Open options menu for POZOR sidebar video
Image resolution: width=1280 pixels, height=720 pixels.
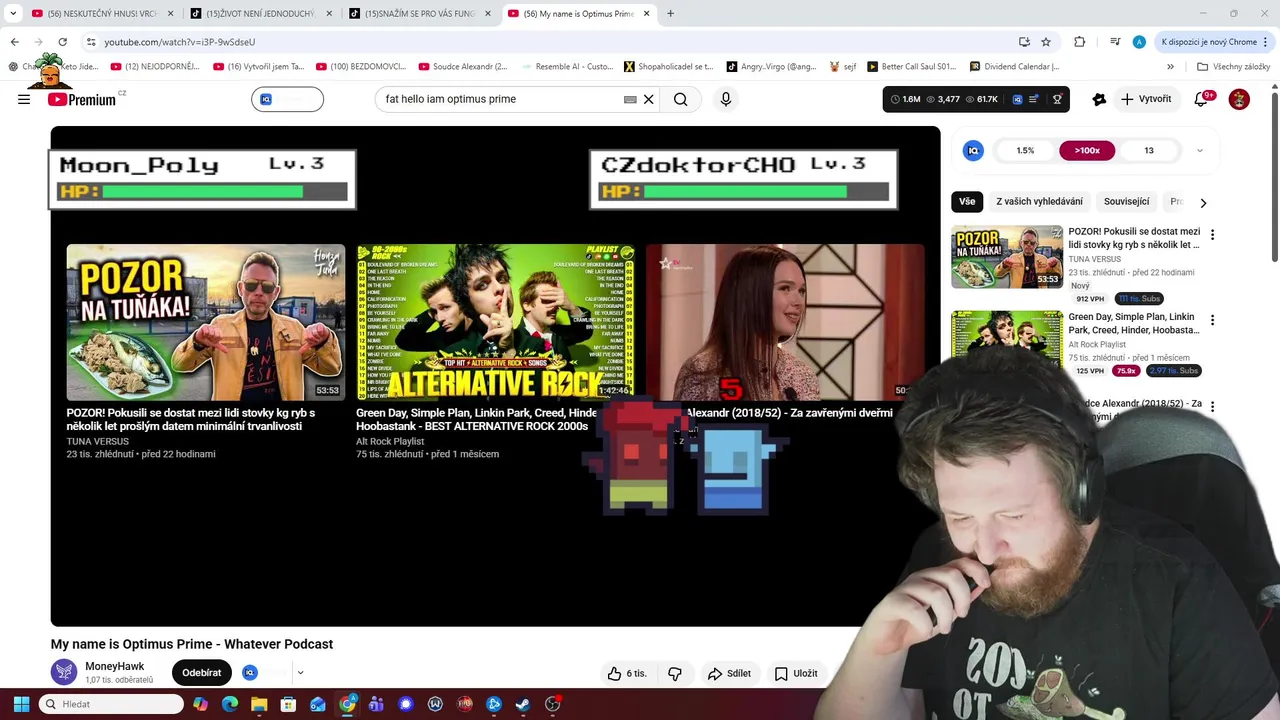(x=1212, y=235)
